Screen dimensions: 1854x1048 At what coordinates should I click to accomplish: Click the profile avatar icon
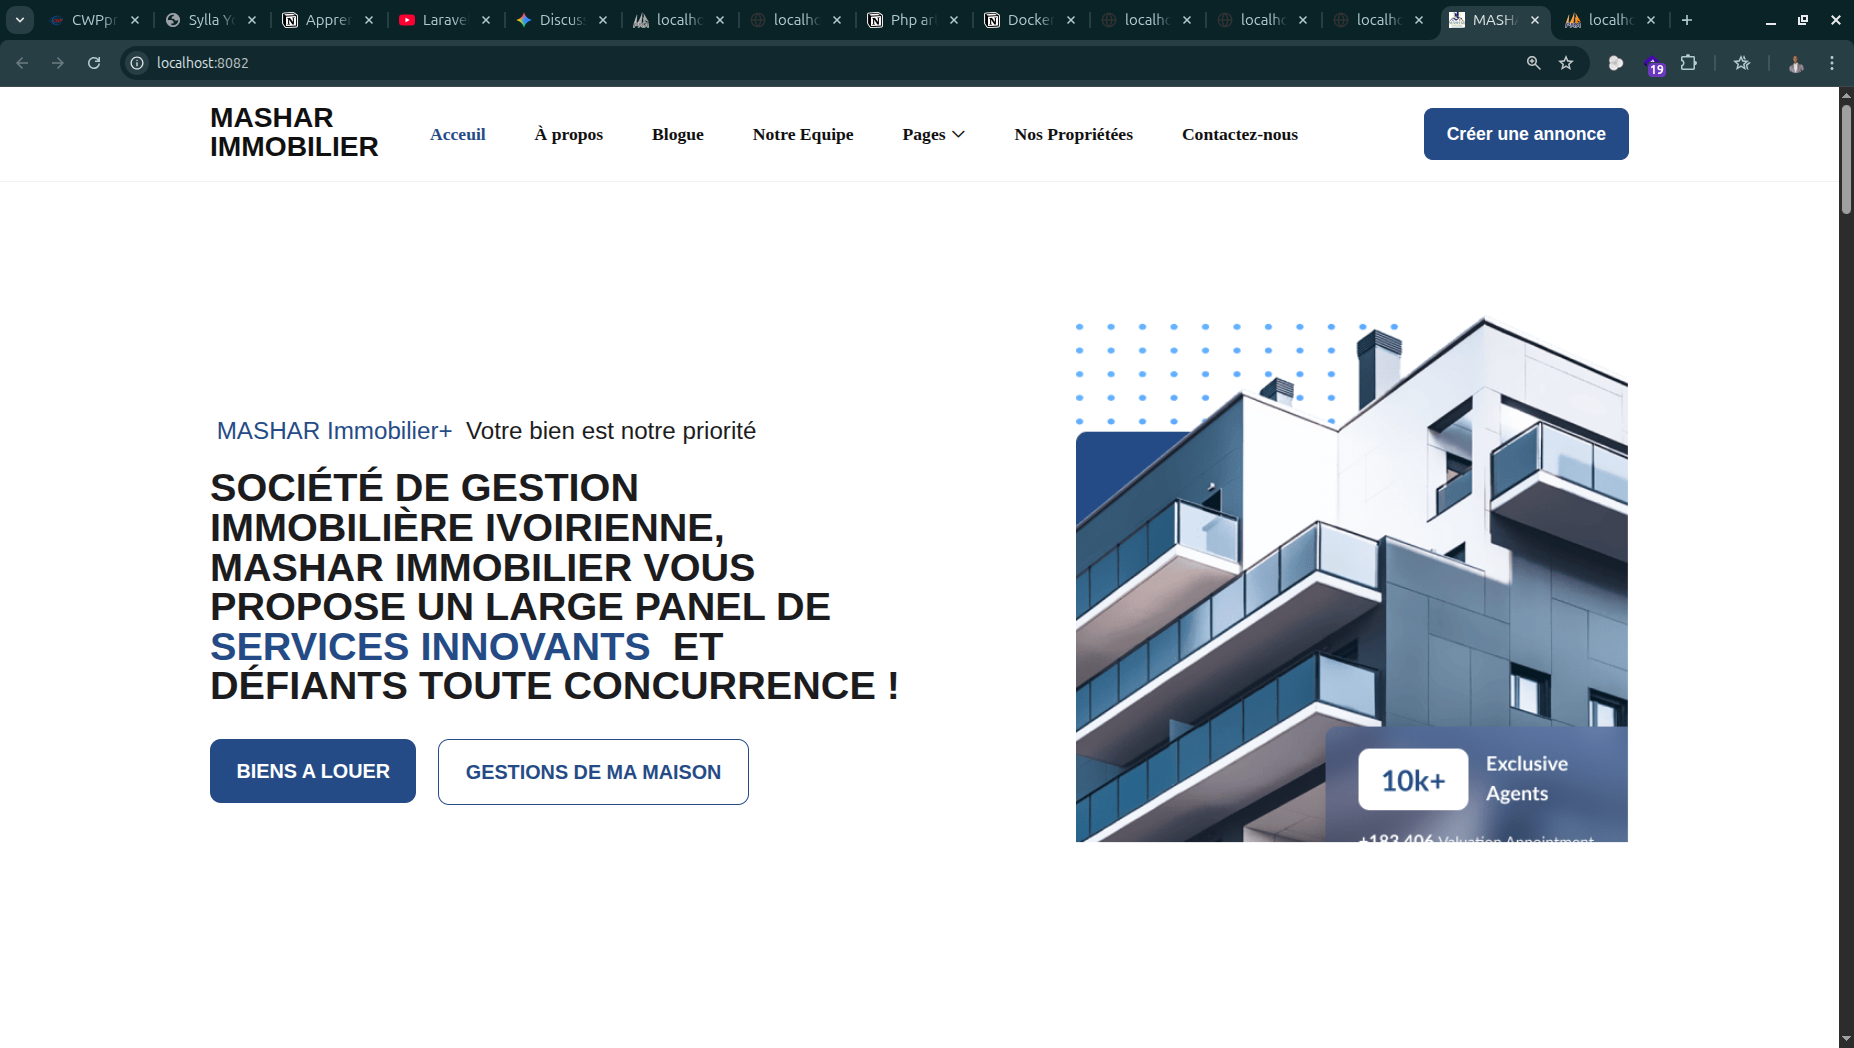pyautogui.click(x=1796, y=63)
